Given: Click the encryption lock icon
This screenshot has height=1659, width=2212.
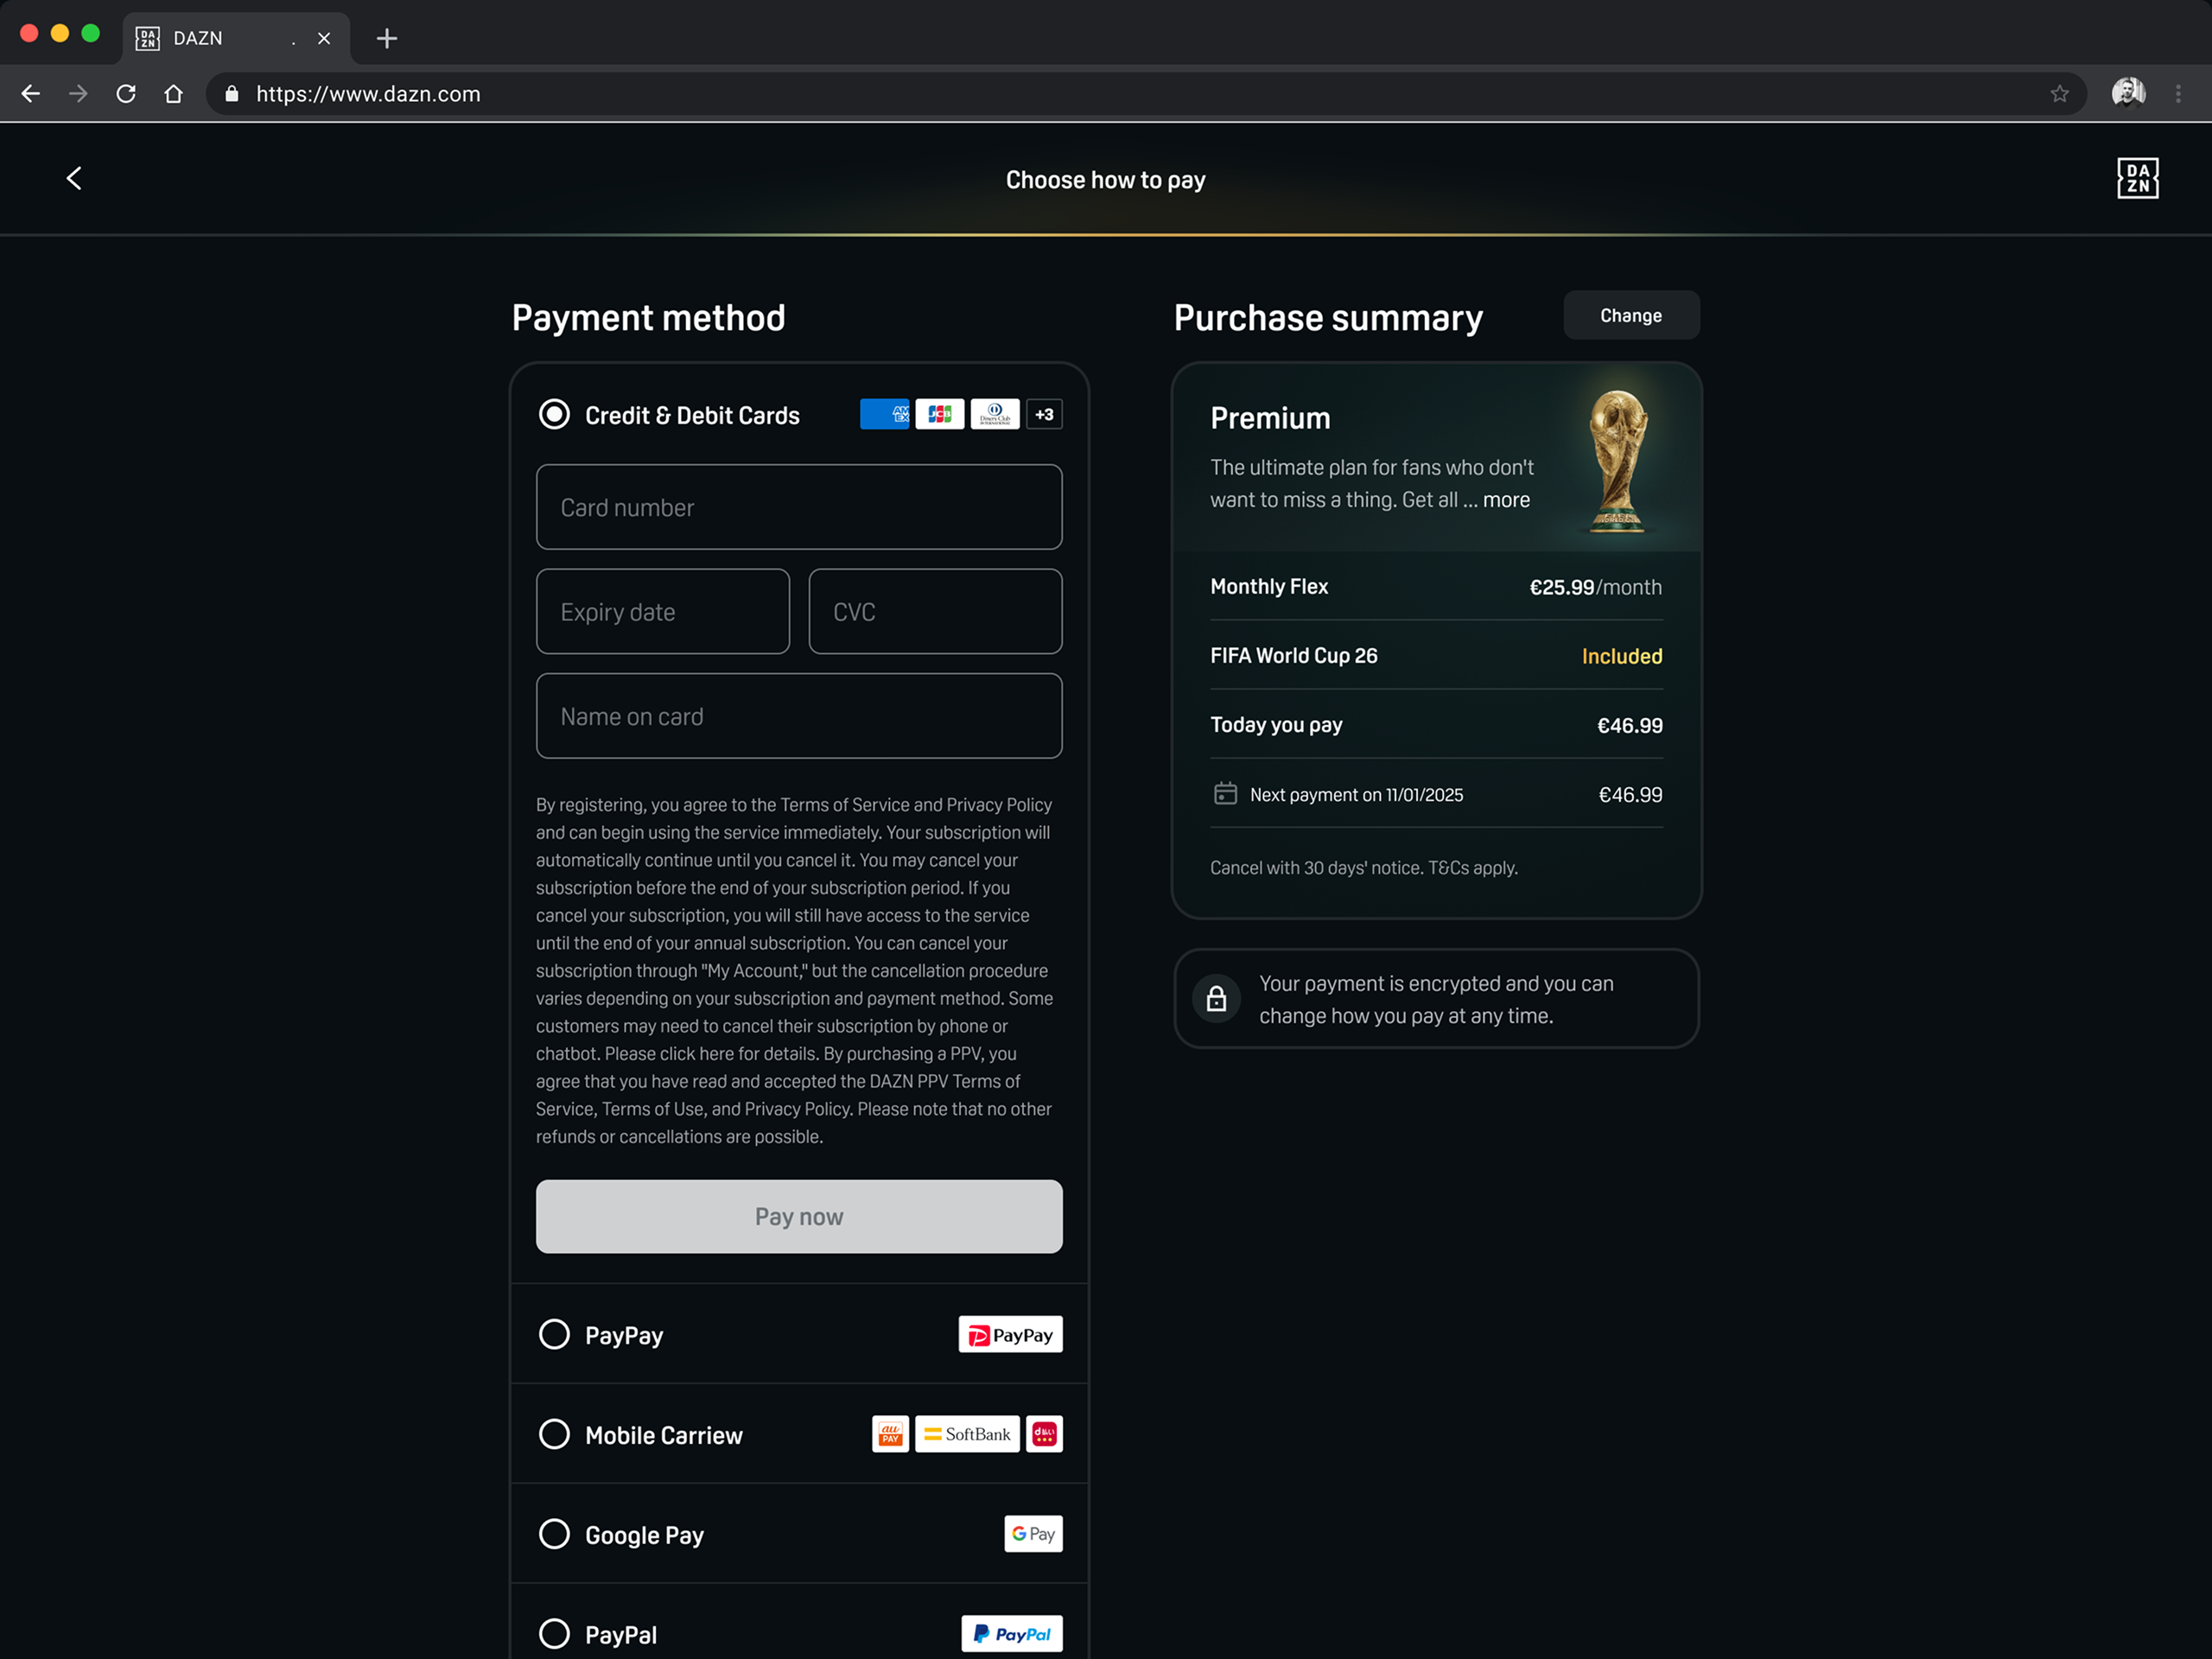Looking at the screenshot, I should coord(1216,998).
